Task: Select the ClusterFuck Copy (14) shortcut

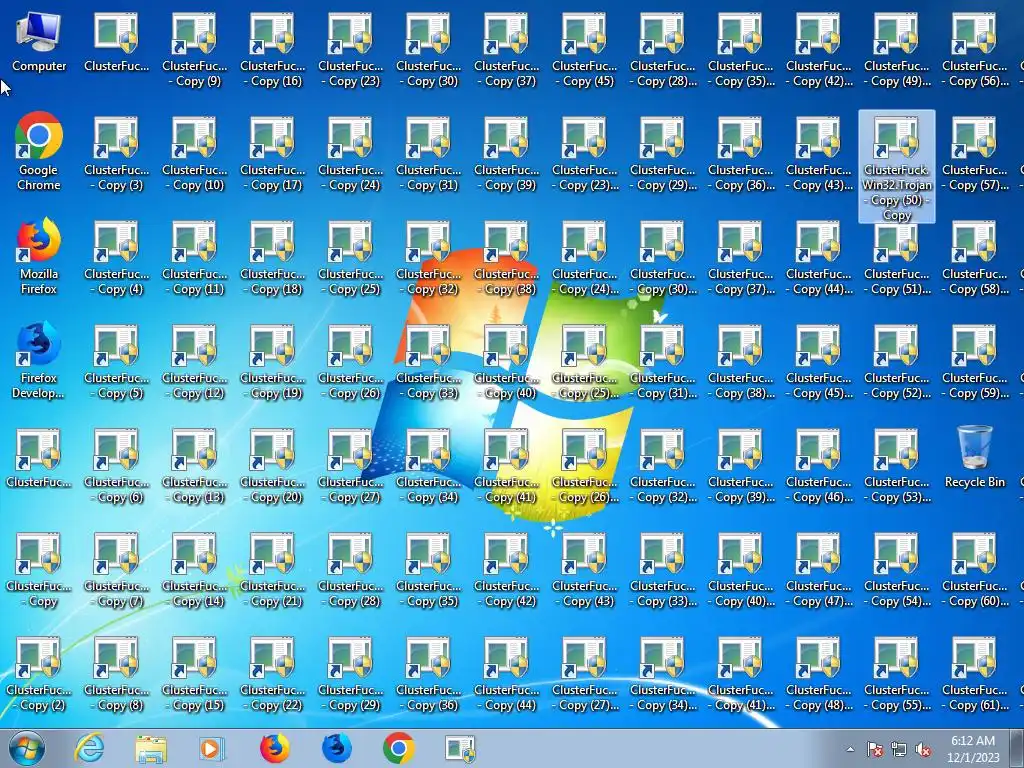Action: click(x=195, y=568)
